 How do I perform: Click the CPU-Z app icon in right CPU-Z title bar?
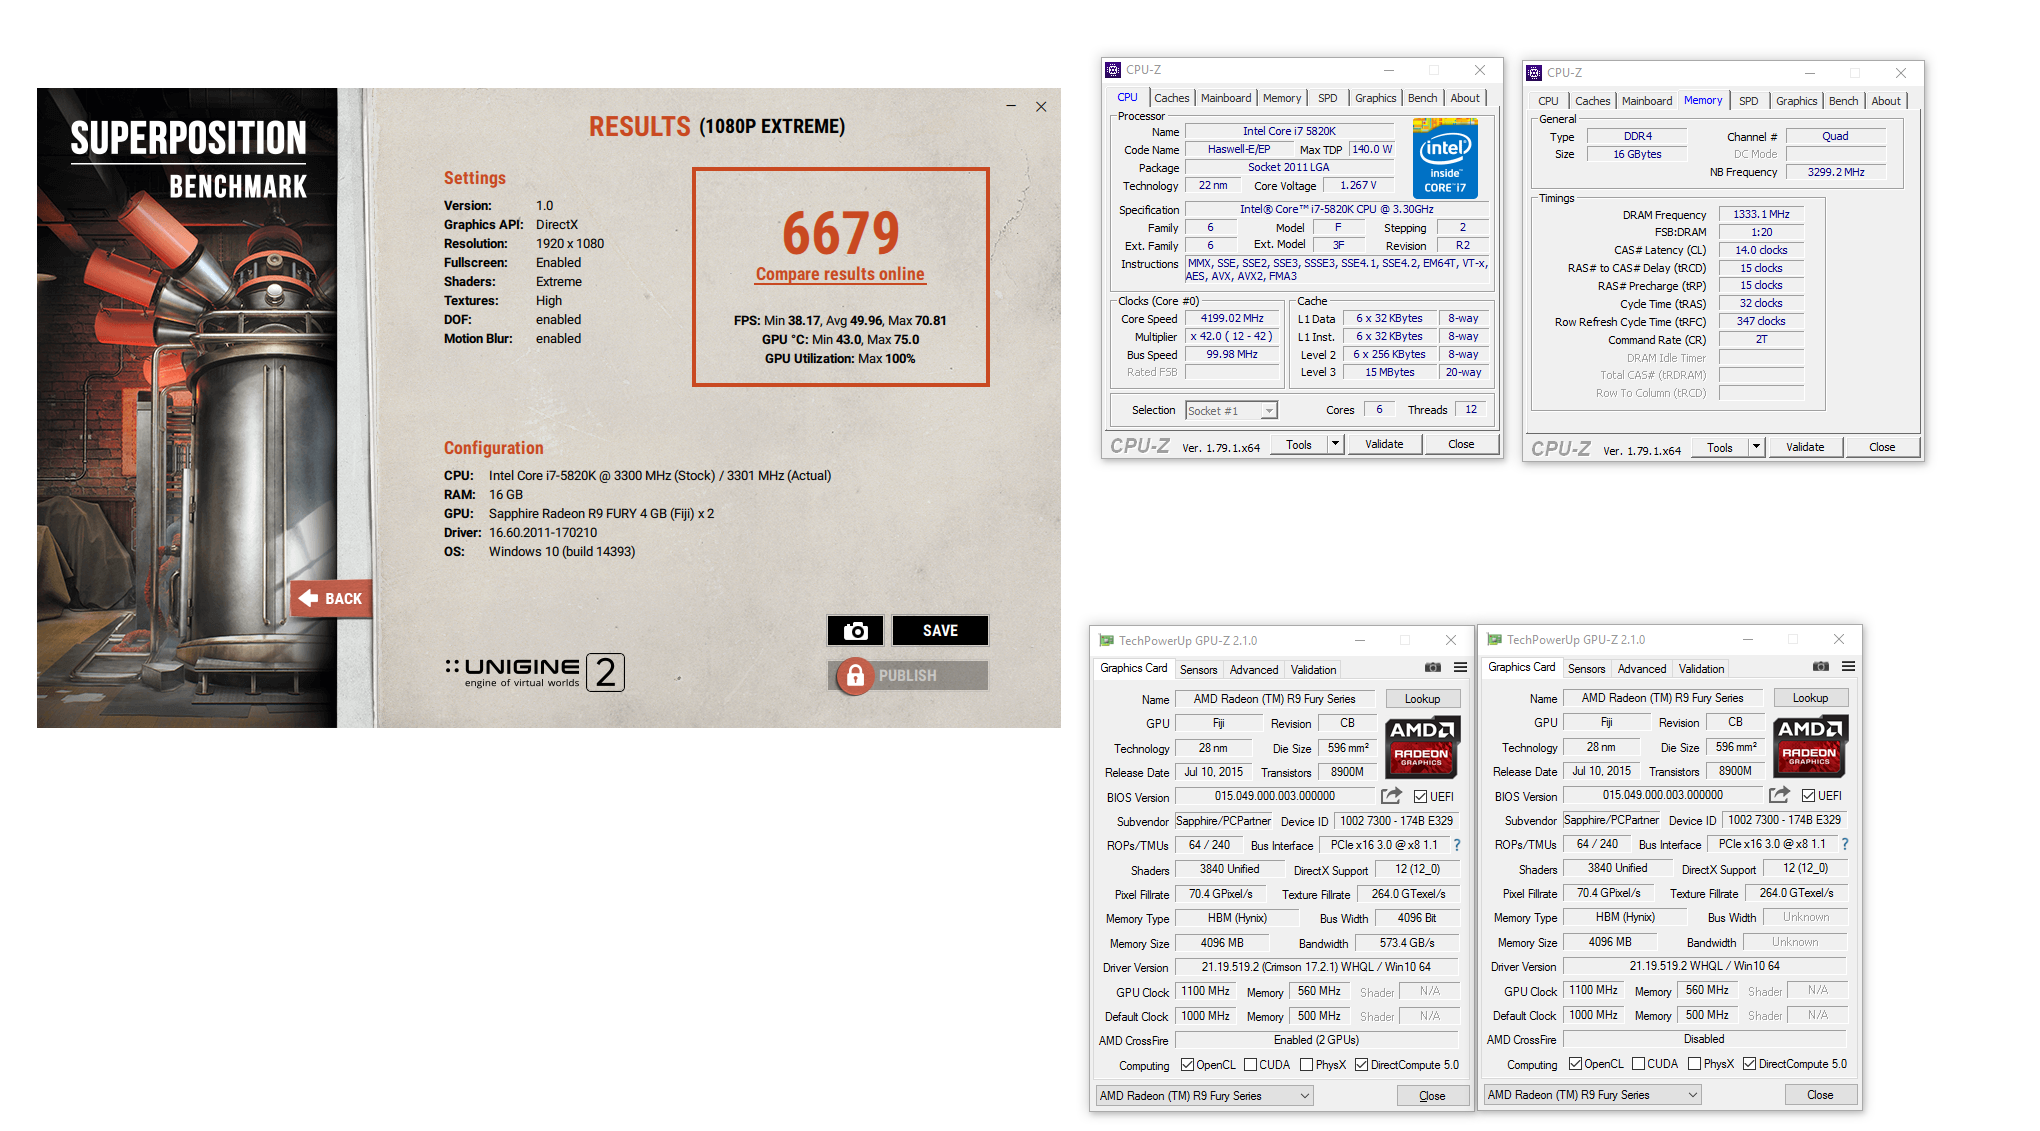[x=1534, y=73]
